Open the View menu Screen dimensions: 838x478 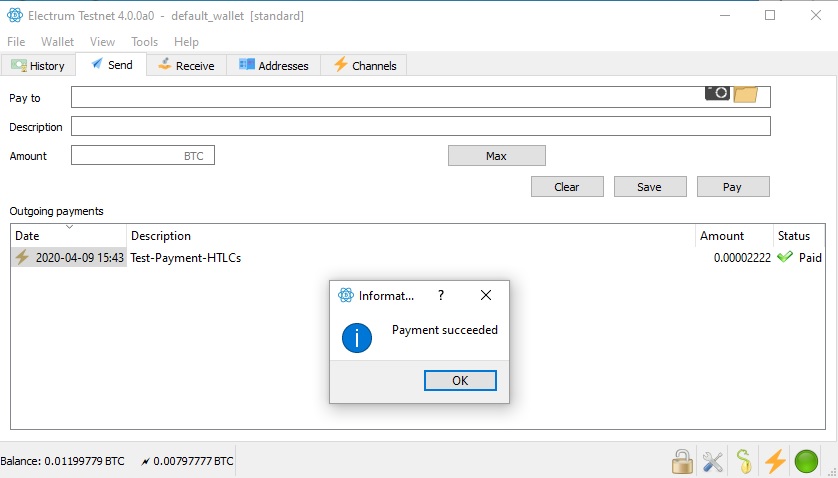[102, 42]
